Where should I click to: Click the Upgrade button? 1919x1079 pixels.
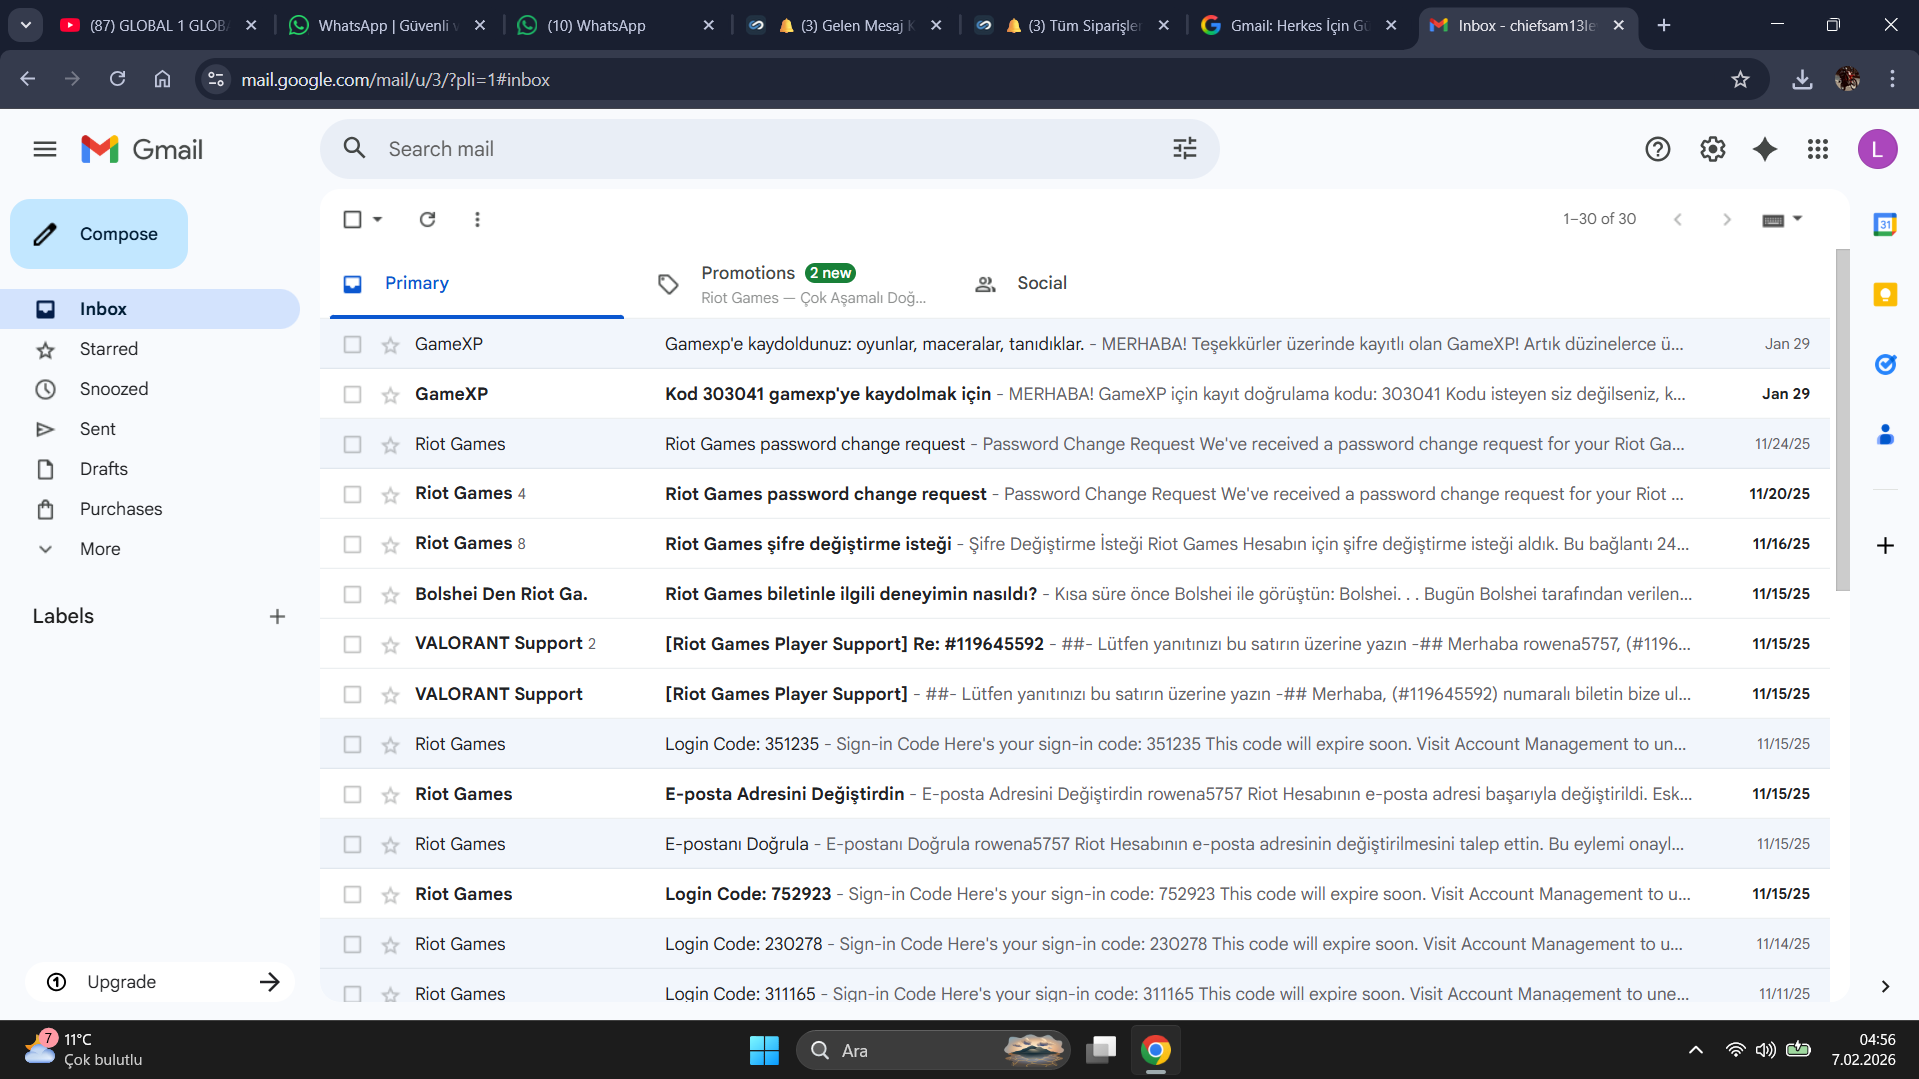160,982
